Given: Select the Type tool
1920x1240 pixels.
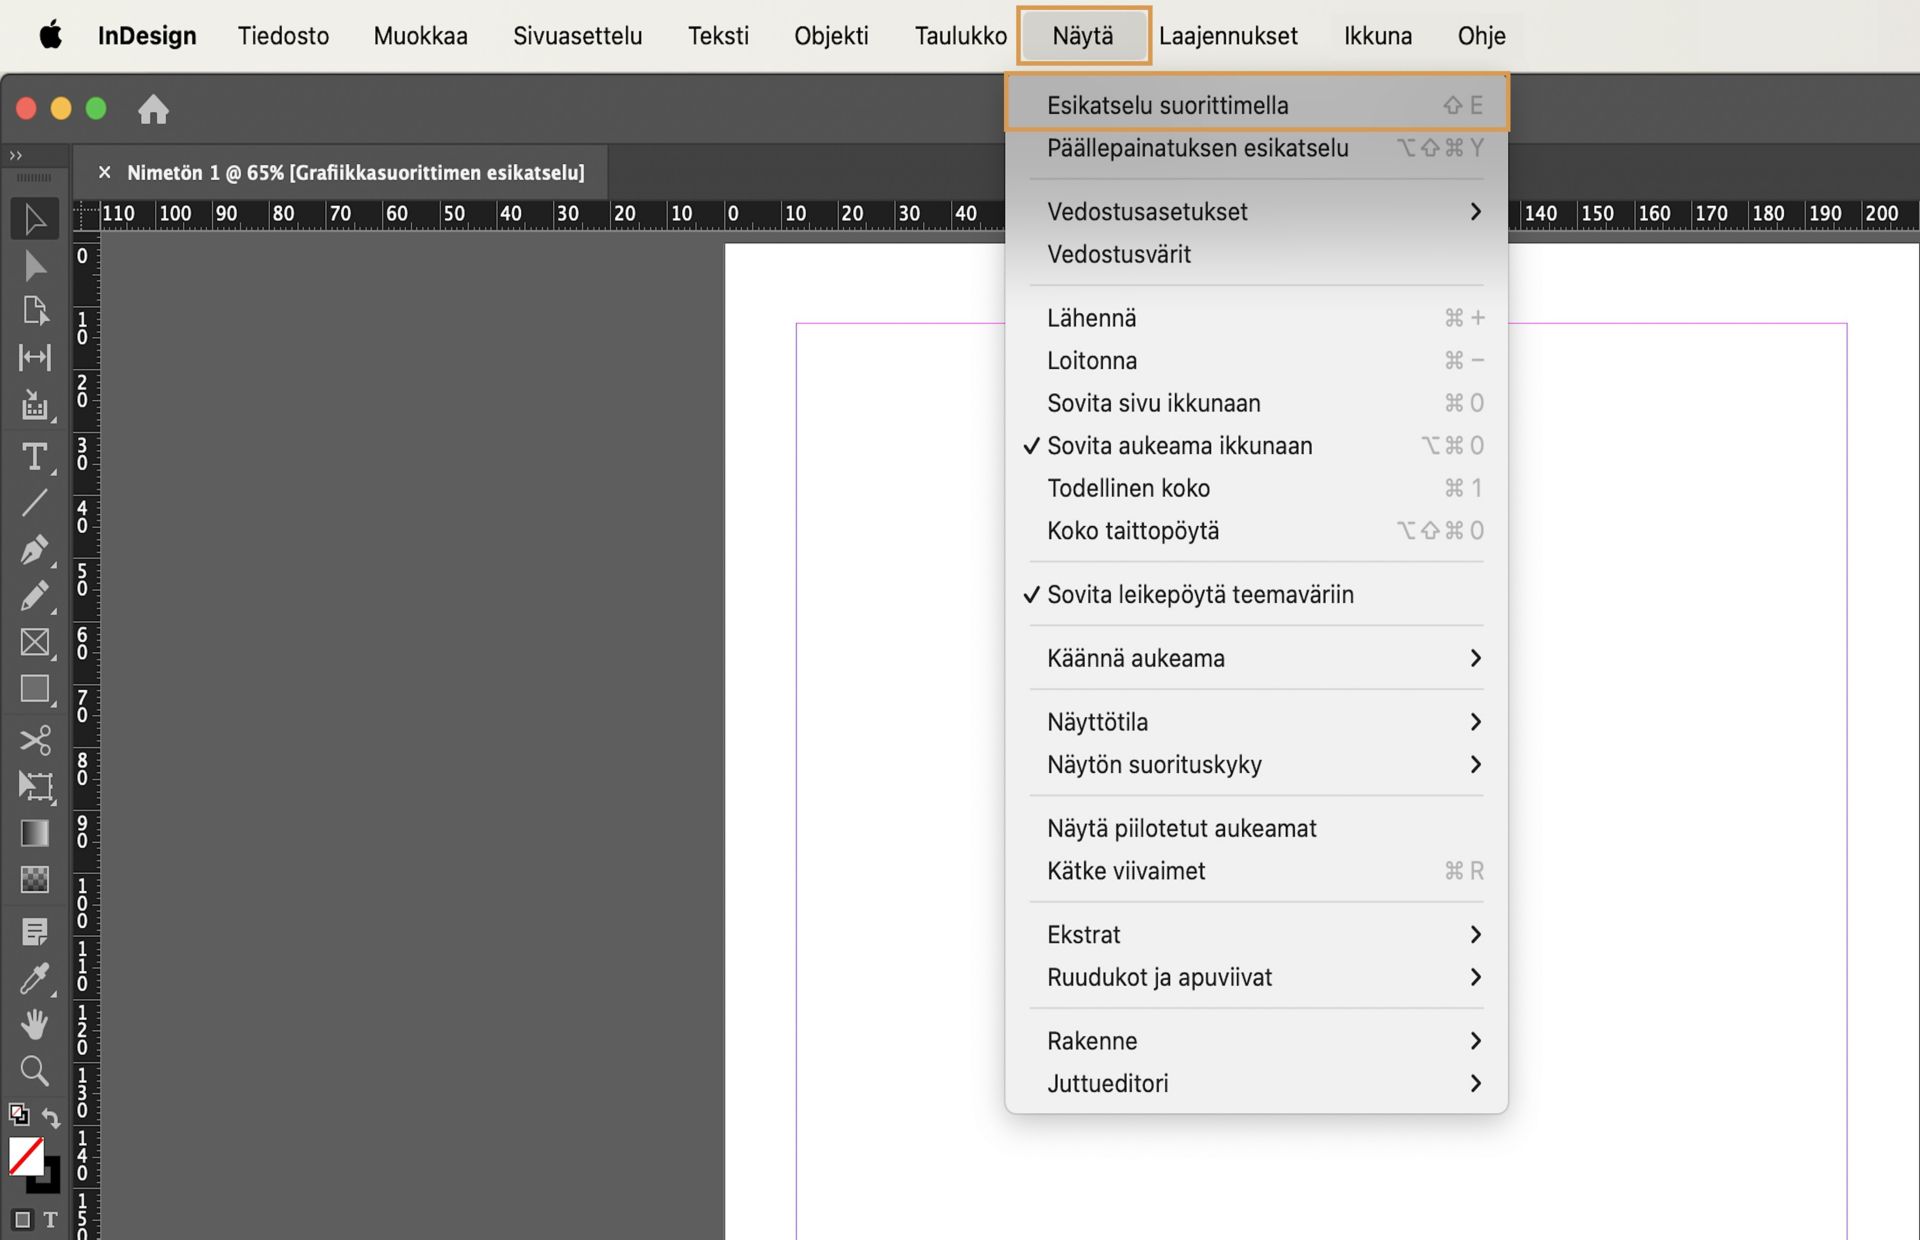Looking at the screenshot, I should (34, 457).
